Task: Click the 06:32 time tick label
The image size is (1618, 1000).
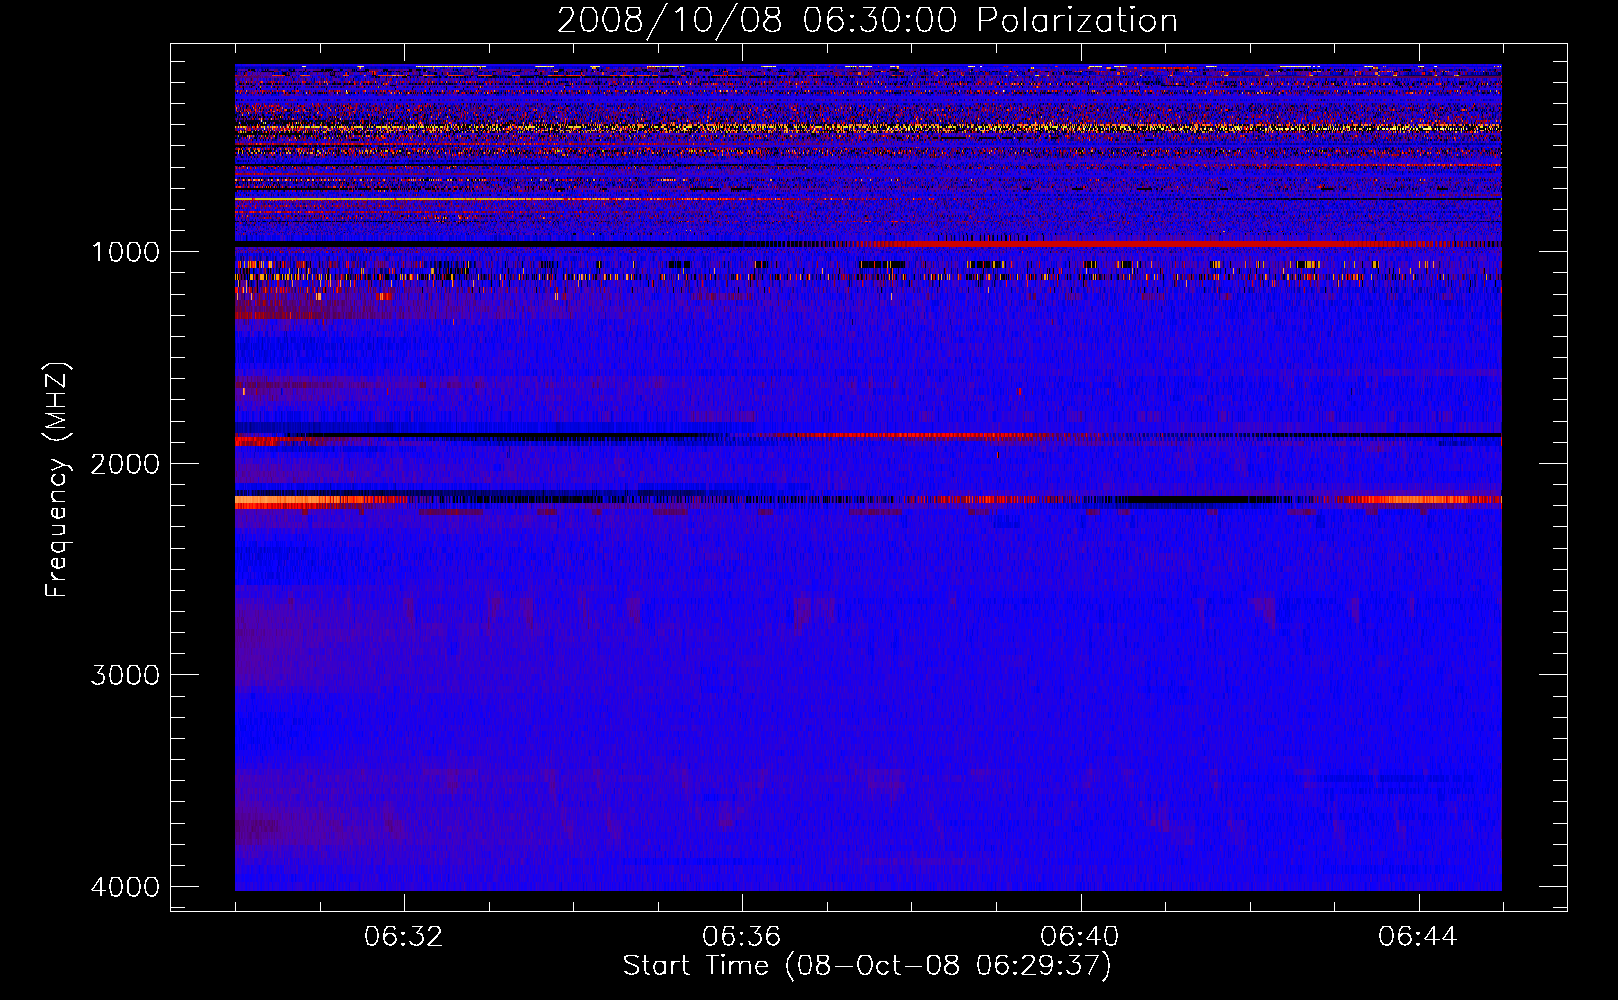Action: tap(404, 937)
